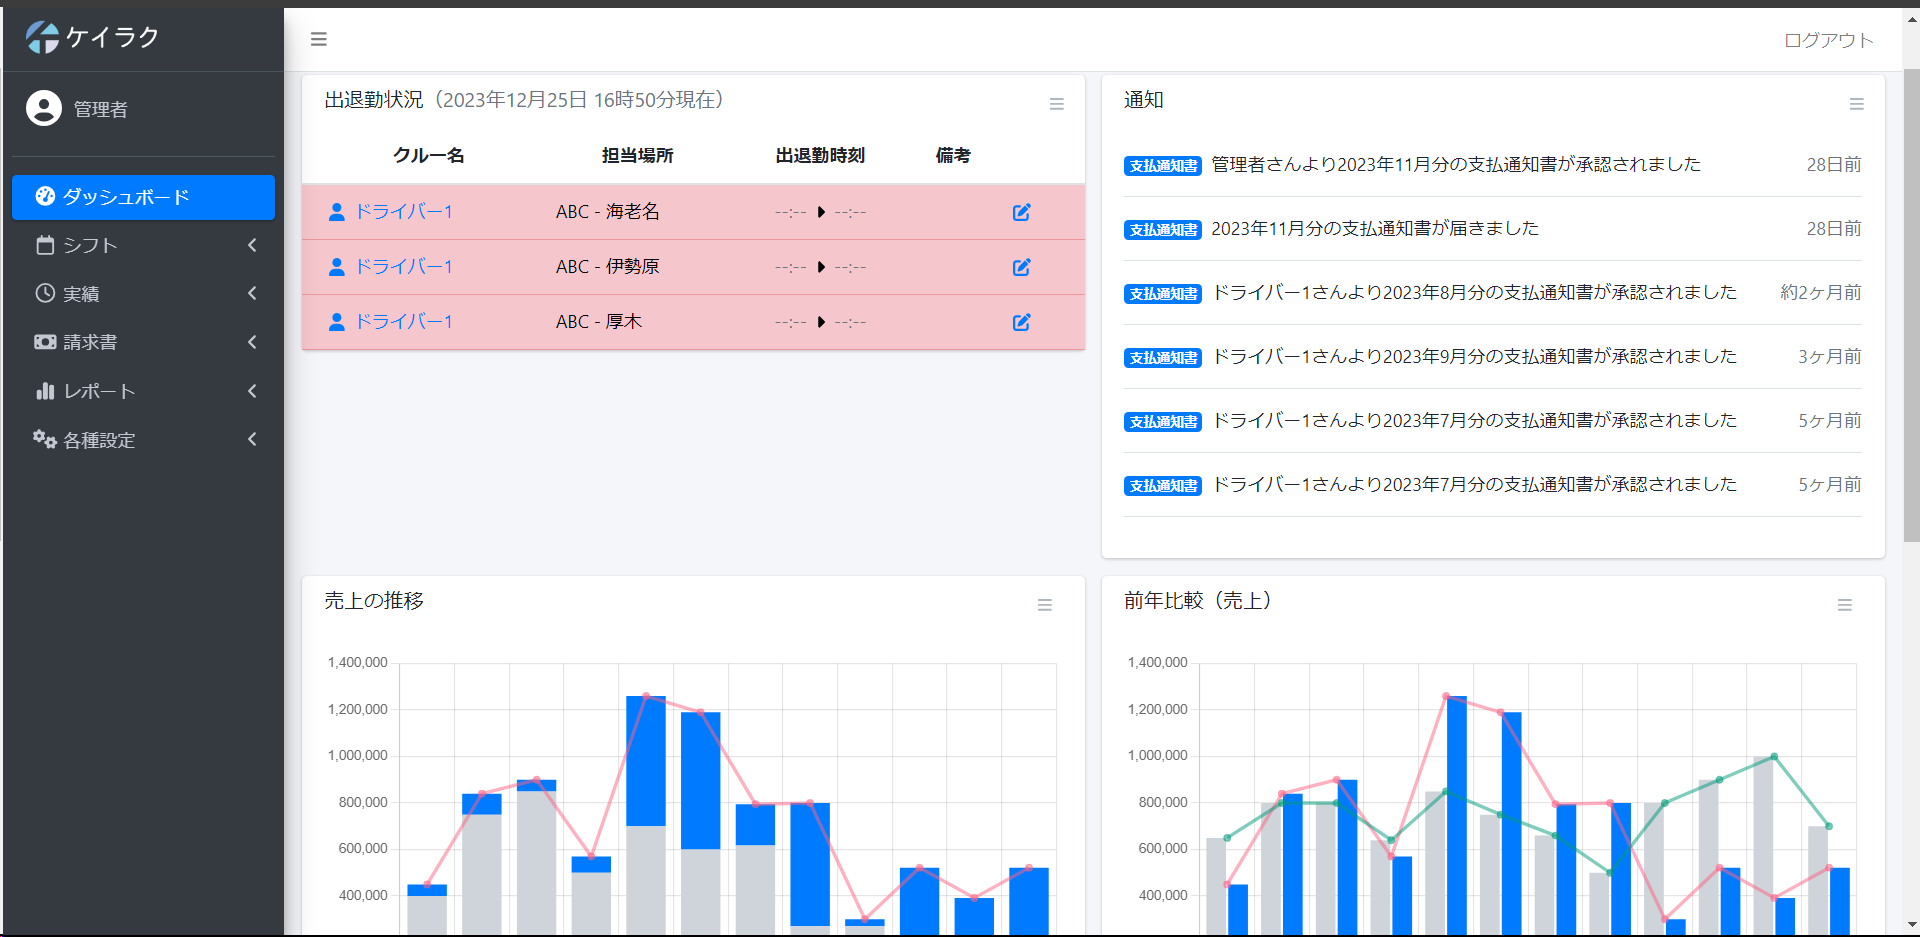Viewport: 1920px width, 937px height.
Task: Click edit icon in ABC - 厚木 row
Action: click(x=1022, y=322)
